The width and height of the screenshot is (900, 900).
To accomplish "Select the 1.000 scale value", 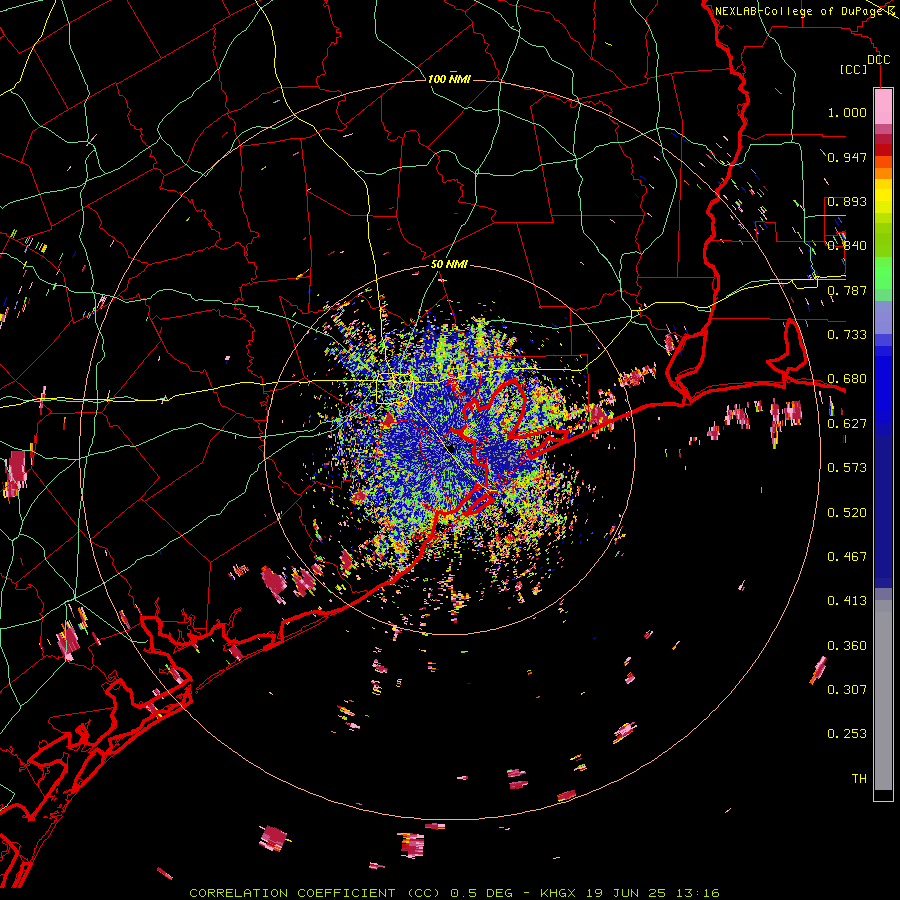I will (x=847, y=112).
